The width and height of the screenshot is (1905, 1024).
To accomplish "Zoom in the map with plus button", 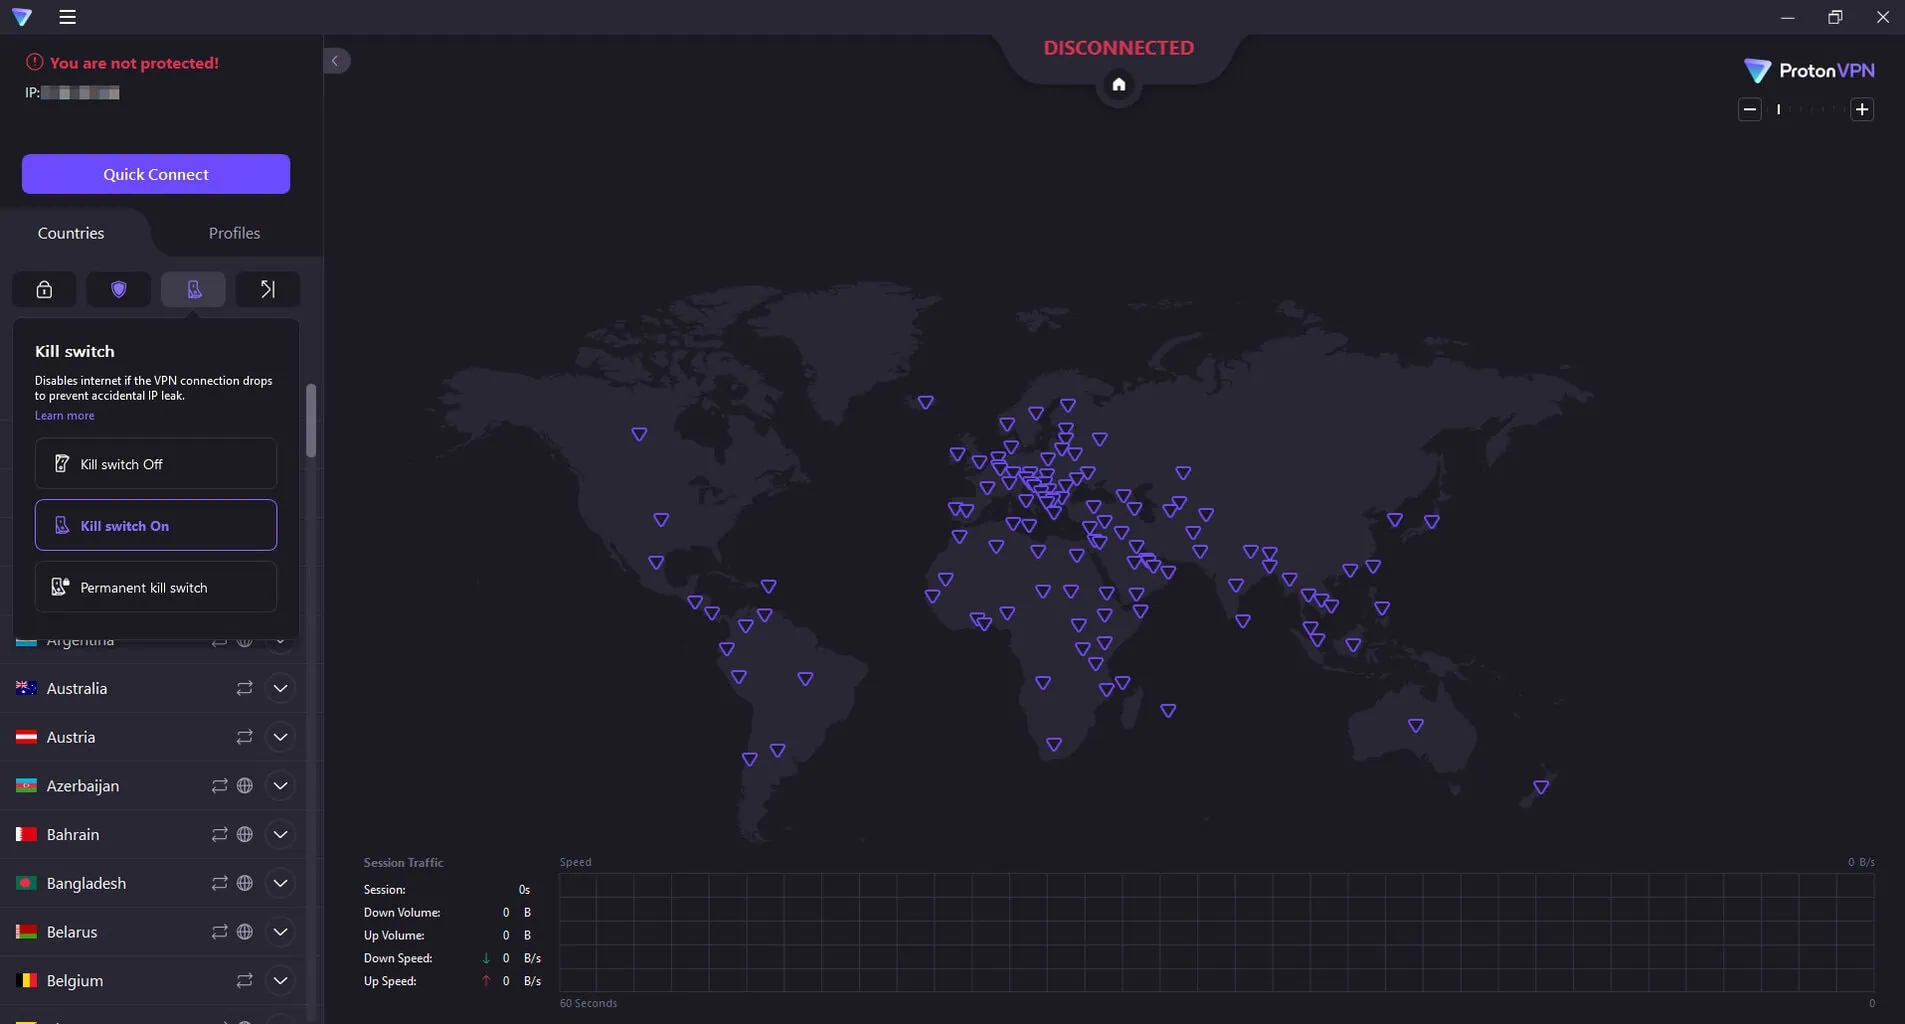I will pyautogui.click(x=1861, y=110).
